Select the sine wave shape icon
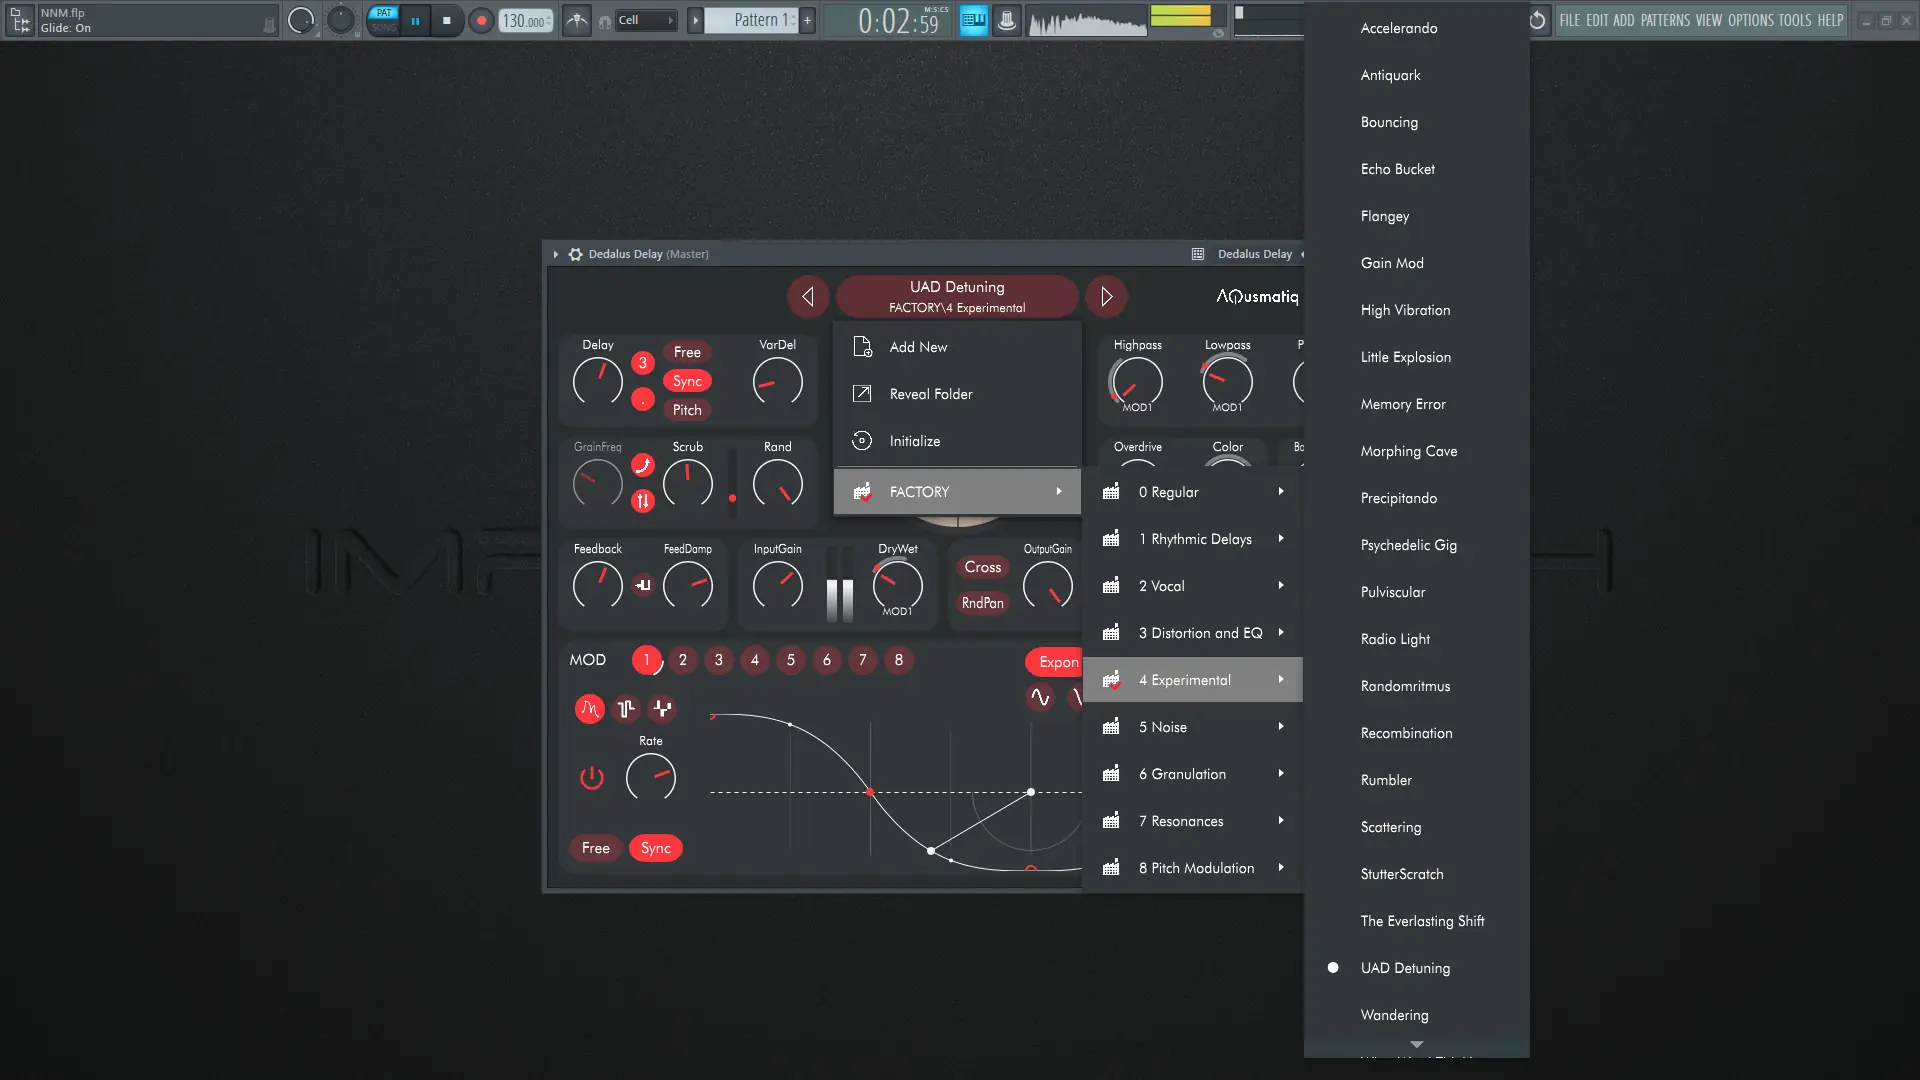 coord(1040,697)
